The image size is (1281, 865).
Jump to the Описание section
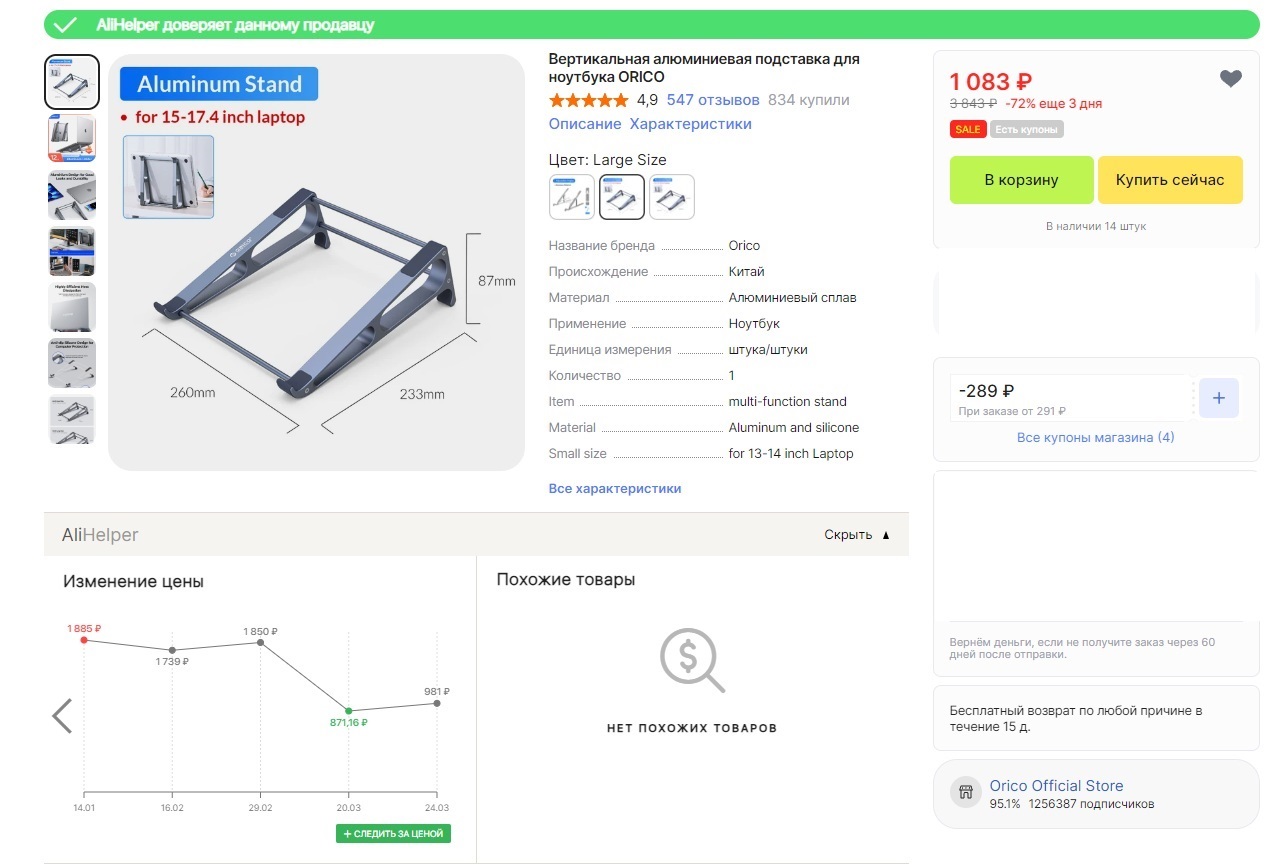585,124
